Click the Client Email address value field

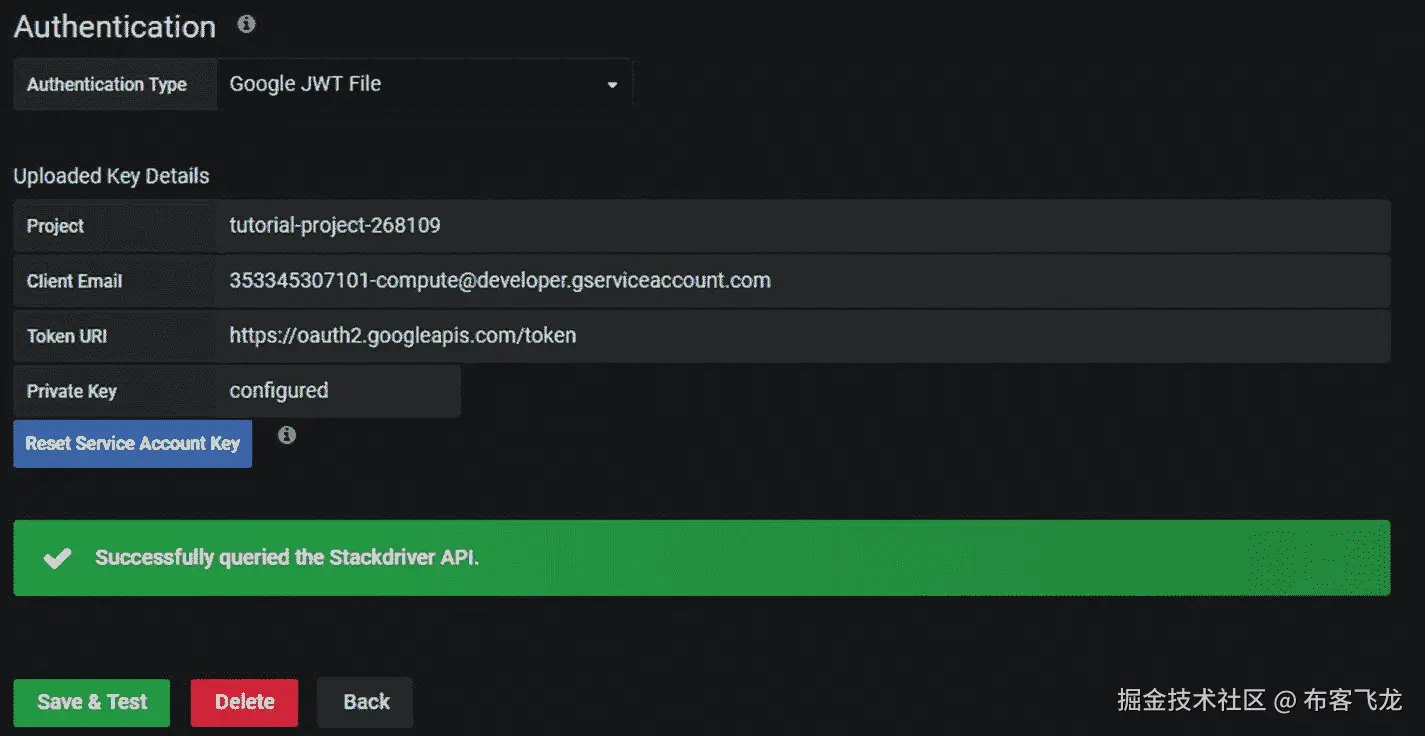[x=800, y=281]
